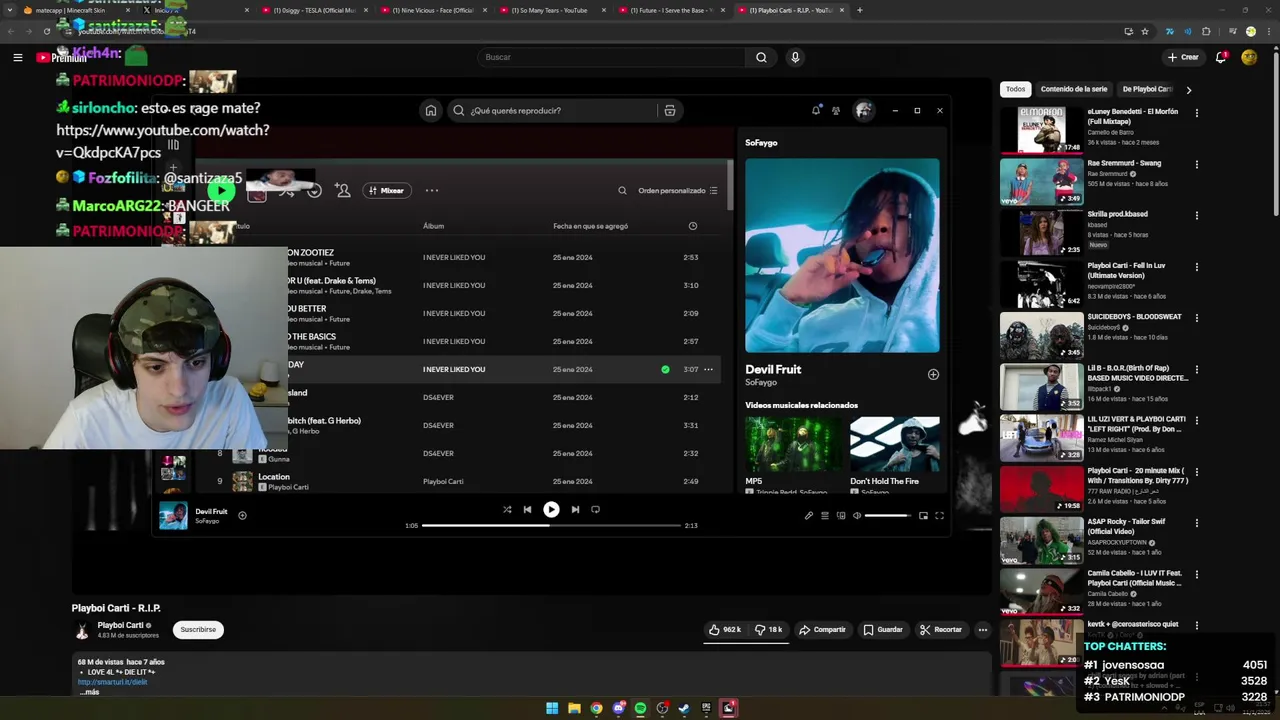1280x720 pixels.
Task: Select Contenido de la serie chip
Action: (1073, 89)
